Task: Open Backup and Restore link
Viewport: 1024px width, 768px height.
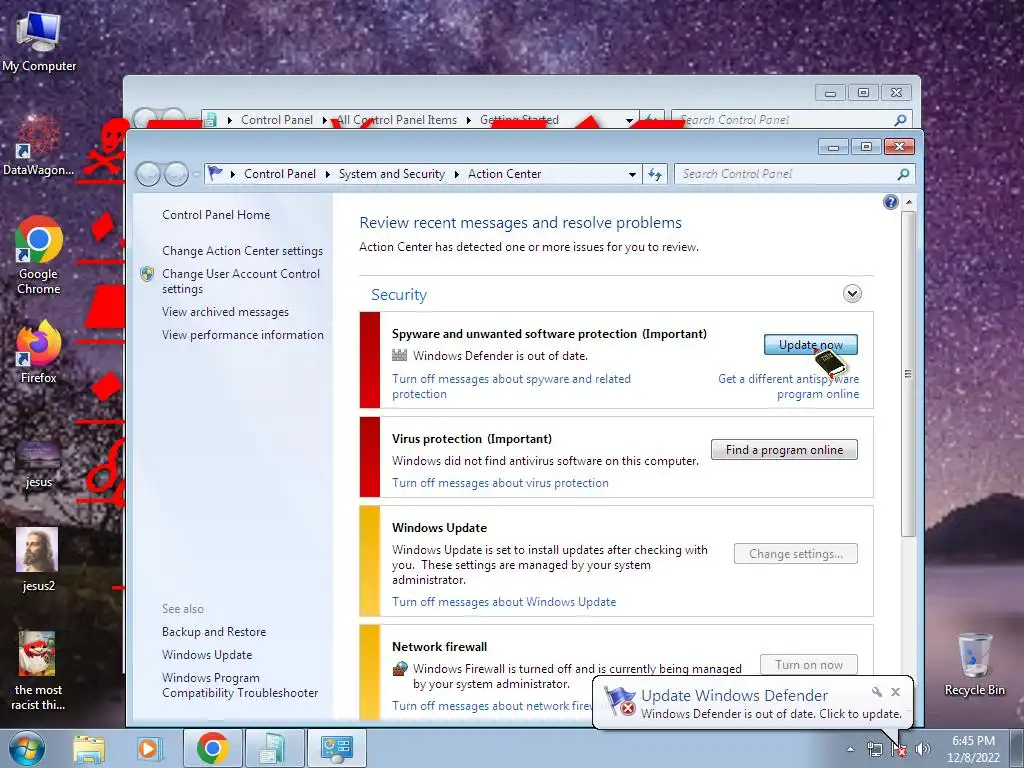Action: [x=214, y=632]
